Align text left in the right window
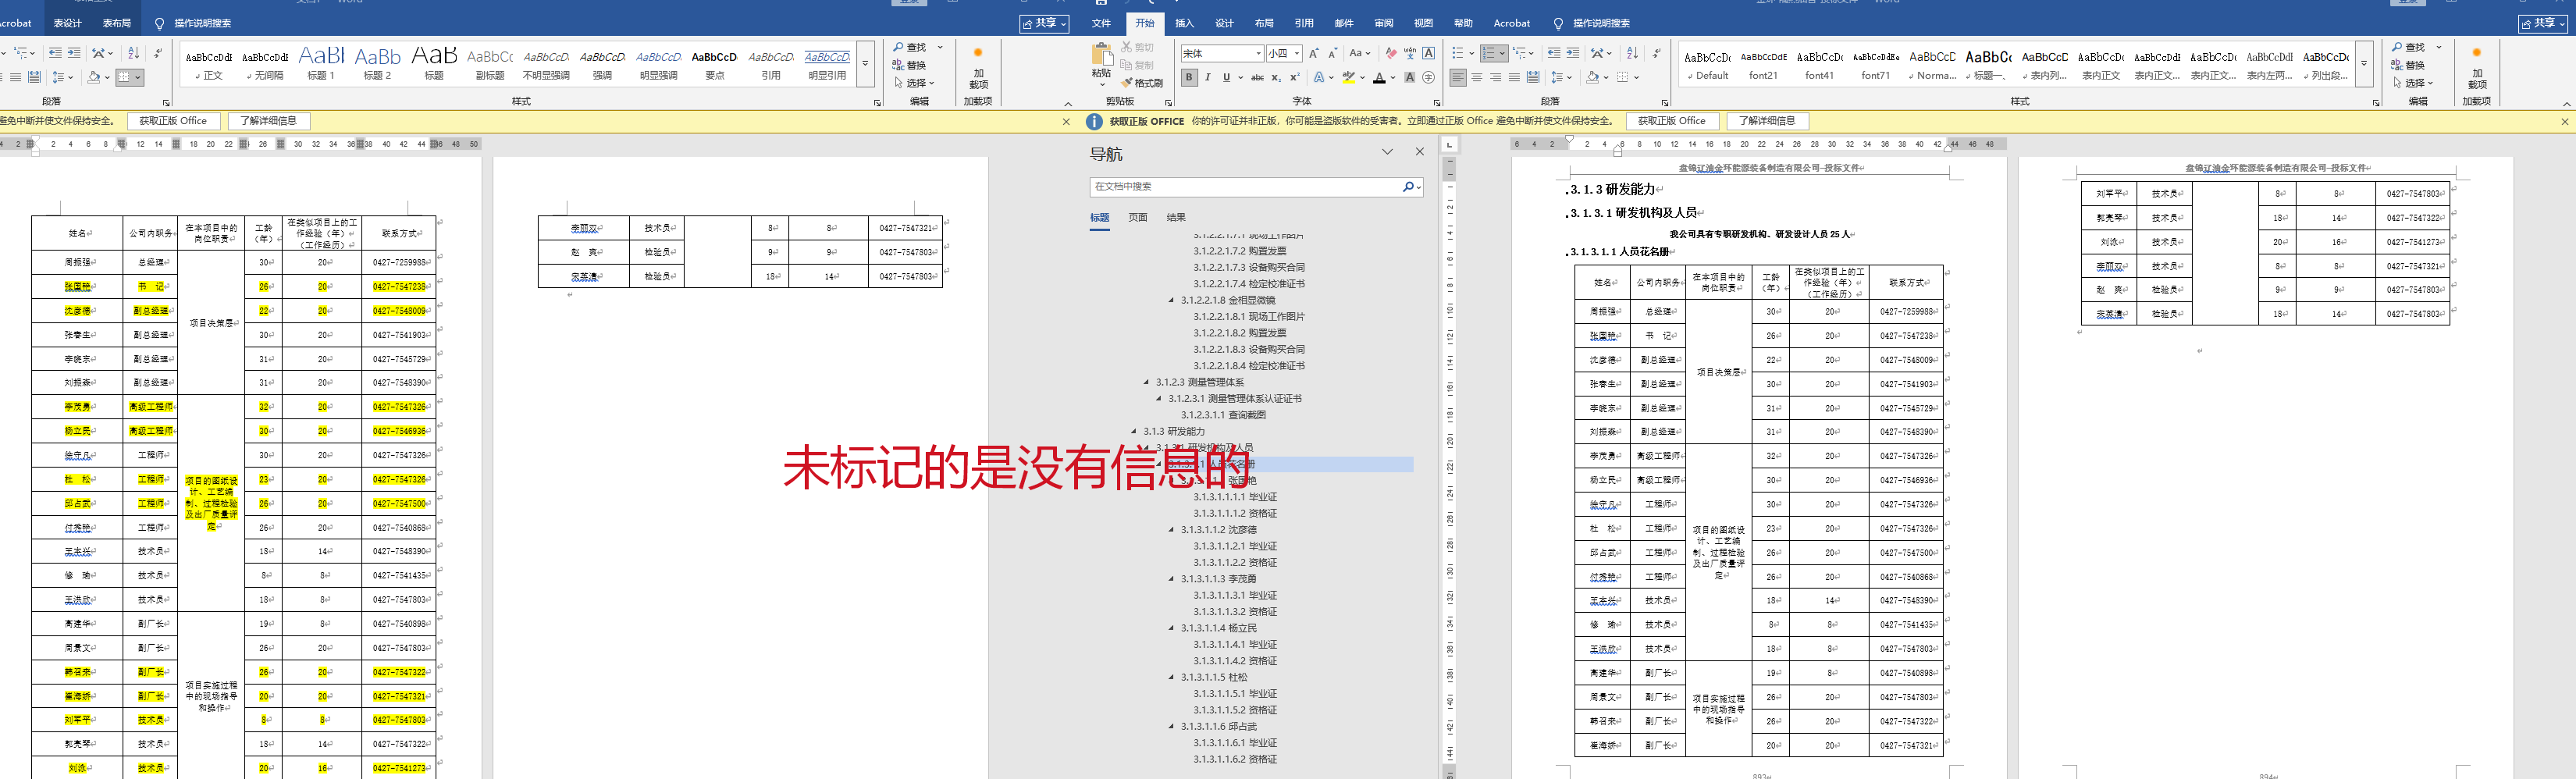2576x779 pixels. (1458, 77)
